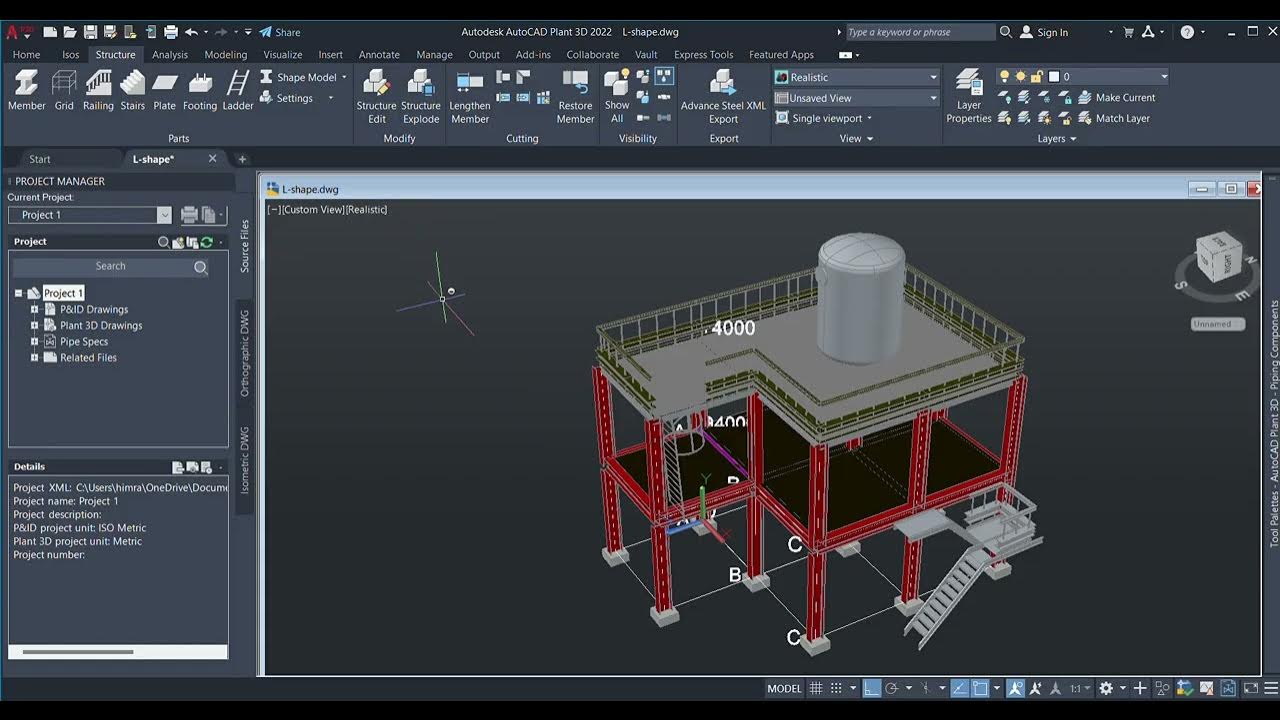
Task: Pick the Railing tool
Action: pyautogui.click(x=98, y=90)
